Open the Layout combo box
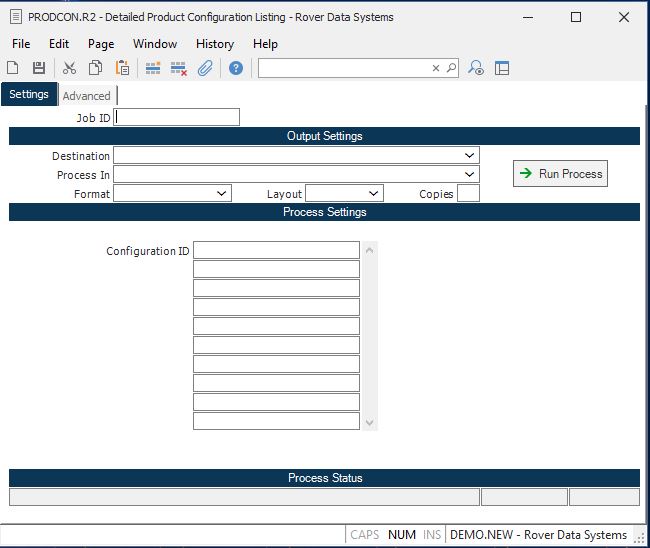 (x=374, y=194)
